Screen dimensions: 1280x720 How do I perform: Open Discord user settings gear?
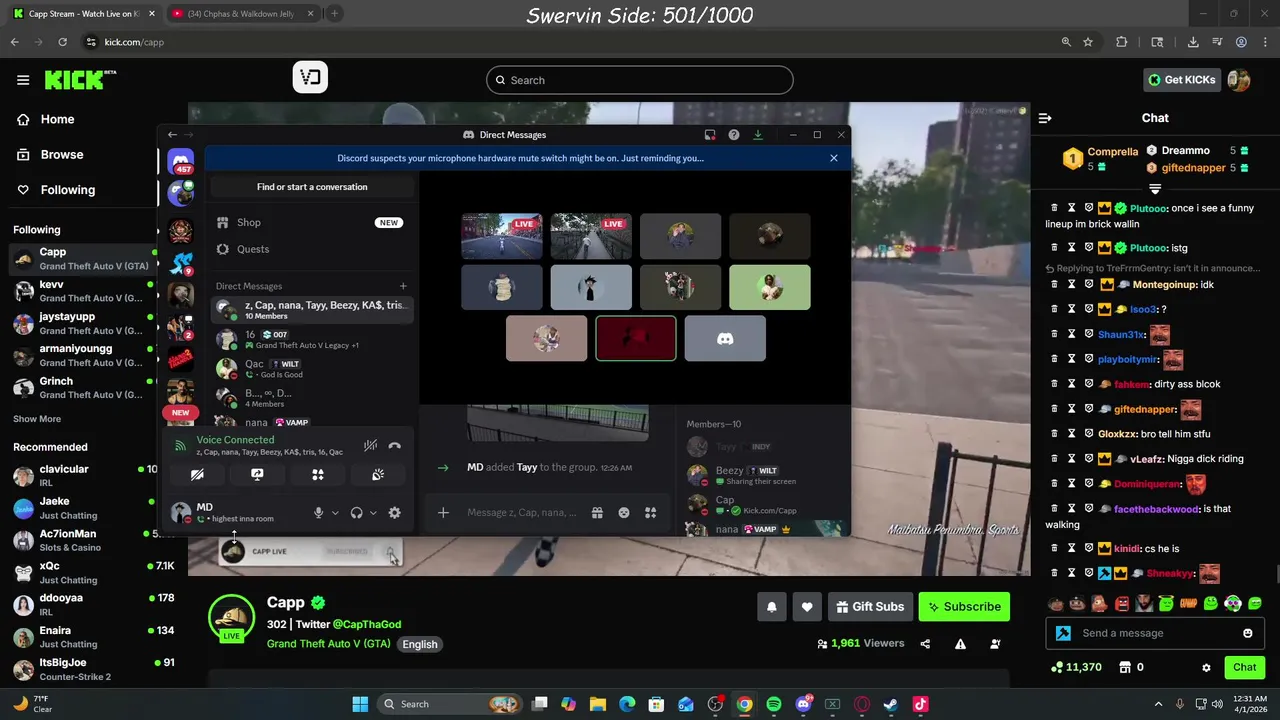tap(395, 513)
